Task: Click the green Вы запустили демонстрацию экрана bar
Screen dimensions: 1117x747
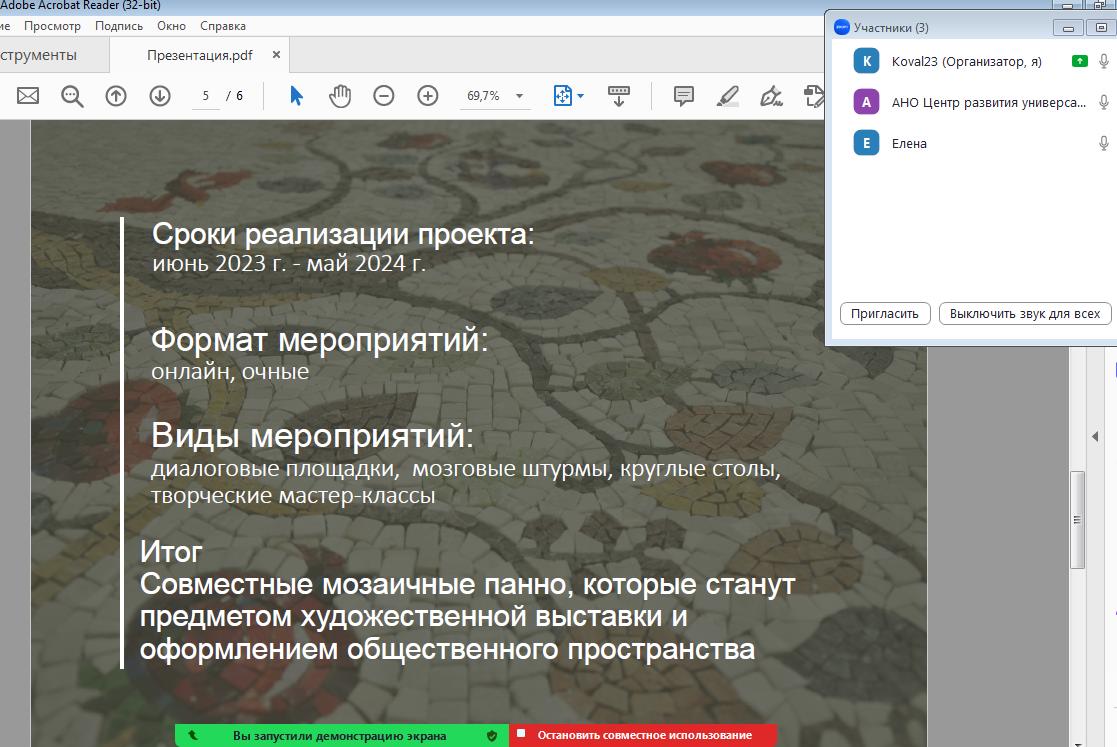Action: (342, 736)
